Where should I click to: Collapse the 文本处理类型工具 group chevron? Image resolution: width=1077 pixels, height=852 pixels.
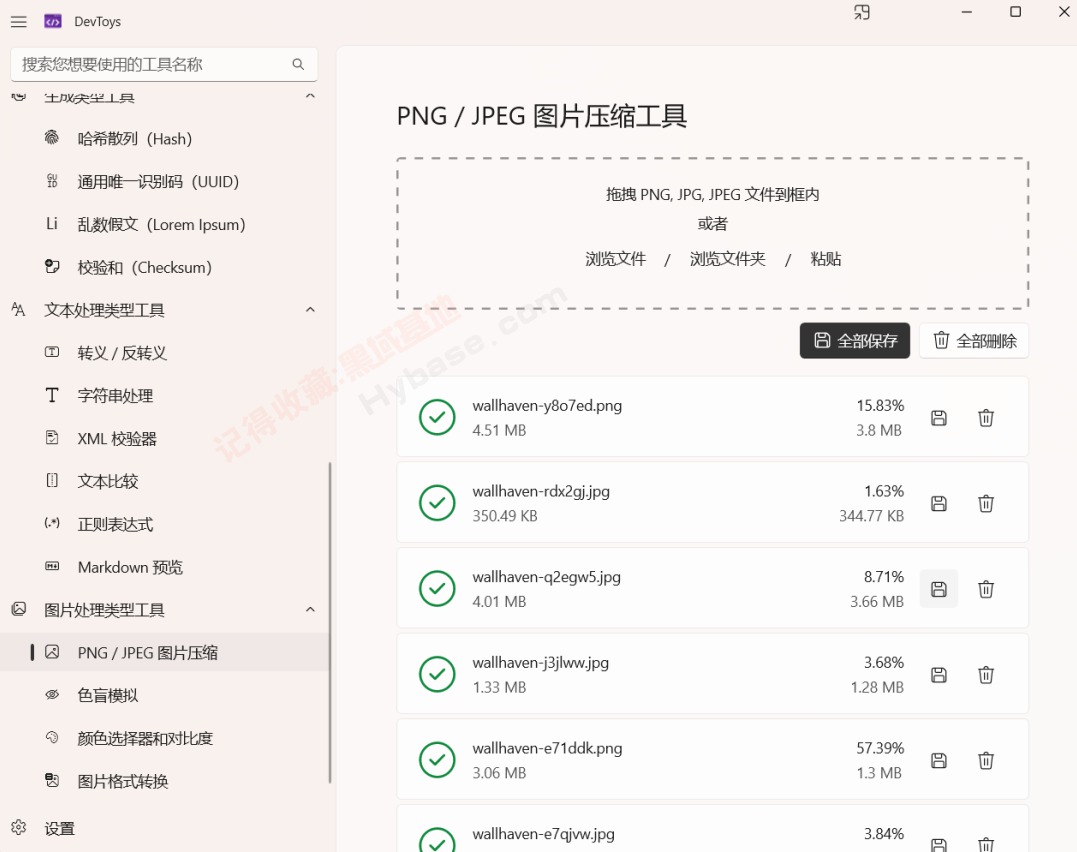click(x=310, y=310)
